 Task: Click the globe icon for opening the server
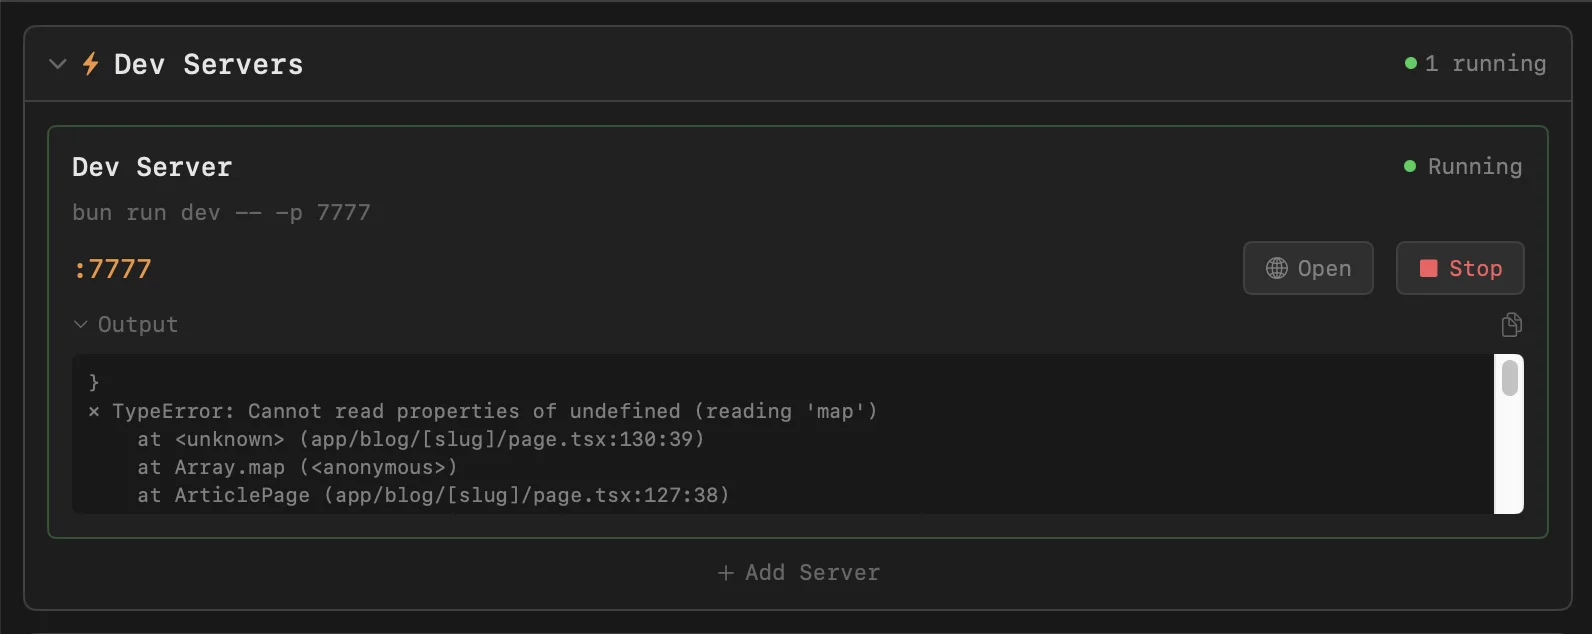click(x=1276, y=268)
